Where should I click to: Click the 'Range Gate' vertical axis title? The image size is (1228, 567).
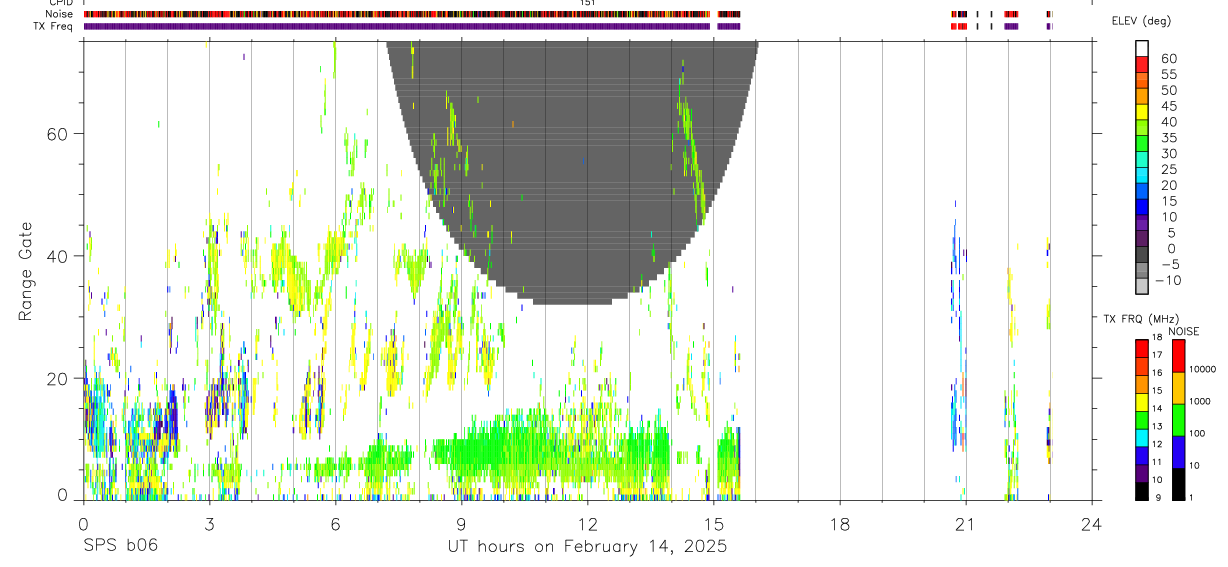(x=24, y=272)
